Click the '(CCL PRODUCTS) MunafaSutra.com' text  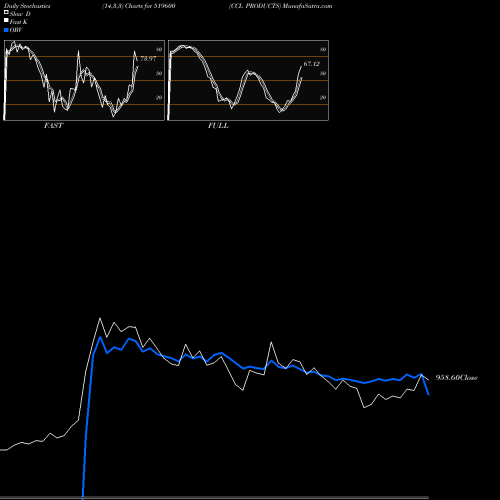tap(280, 6)
